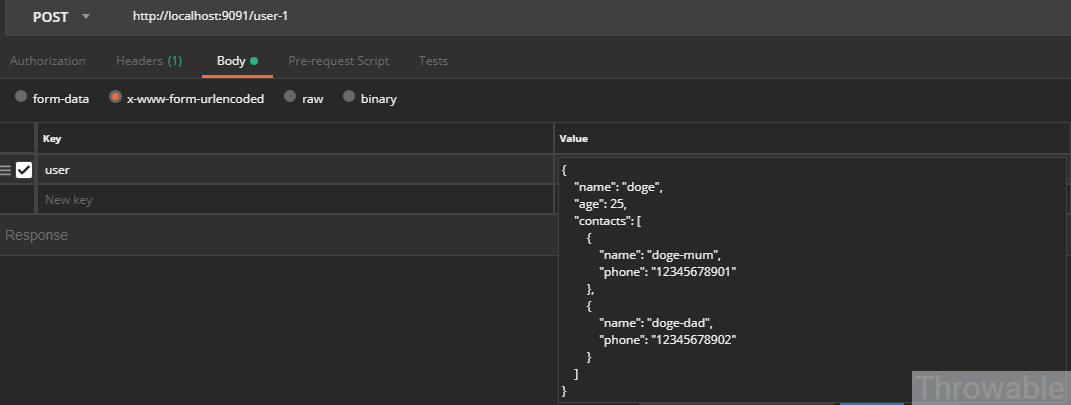
Task: Click the Key column header
Action: (52, 138)
